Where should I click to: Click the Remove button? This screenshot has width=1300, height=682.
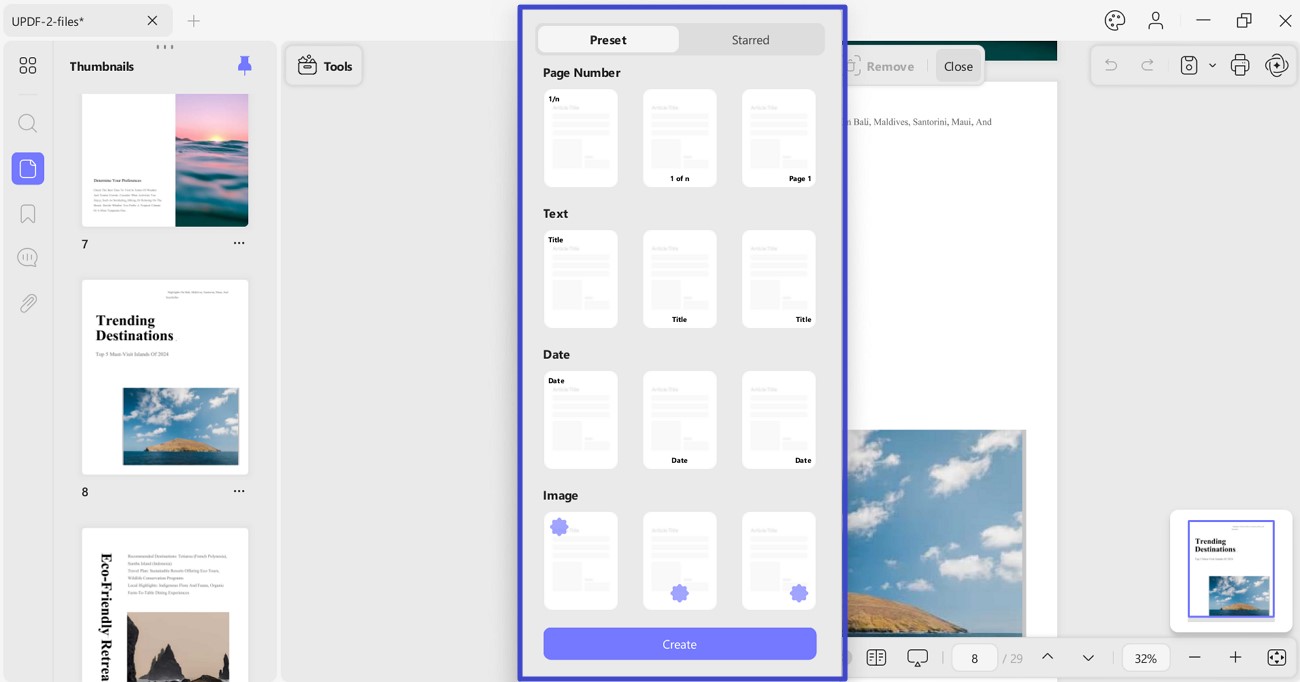pos(880,66)
